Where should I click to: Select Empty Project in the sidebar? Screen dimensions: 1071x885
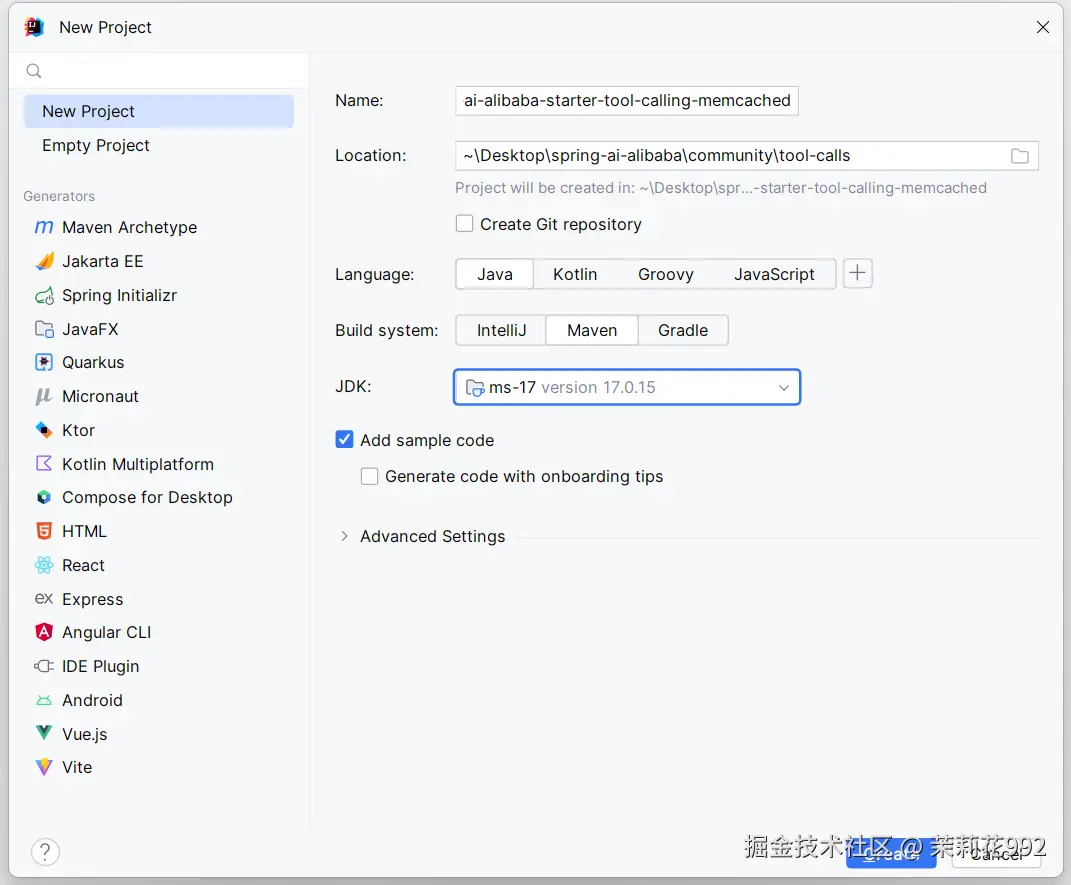96,145
